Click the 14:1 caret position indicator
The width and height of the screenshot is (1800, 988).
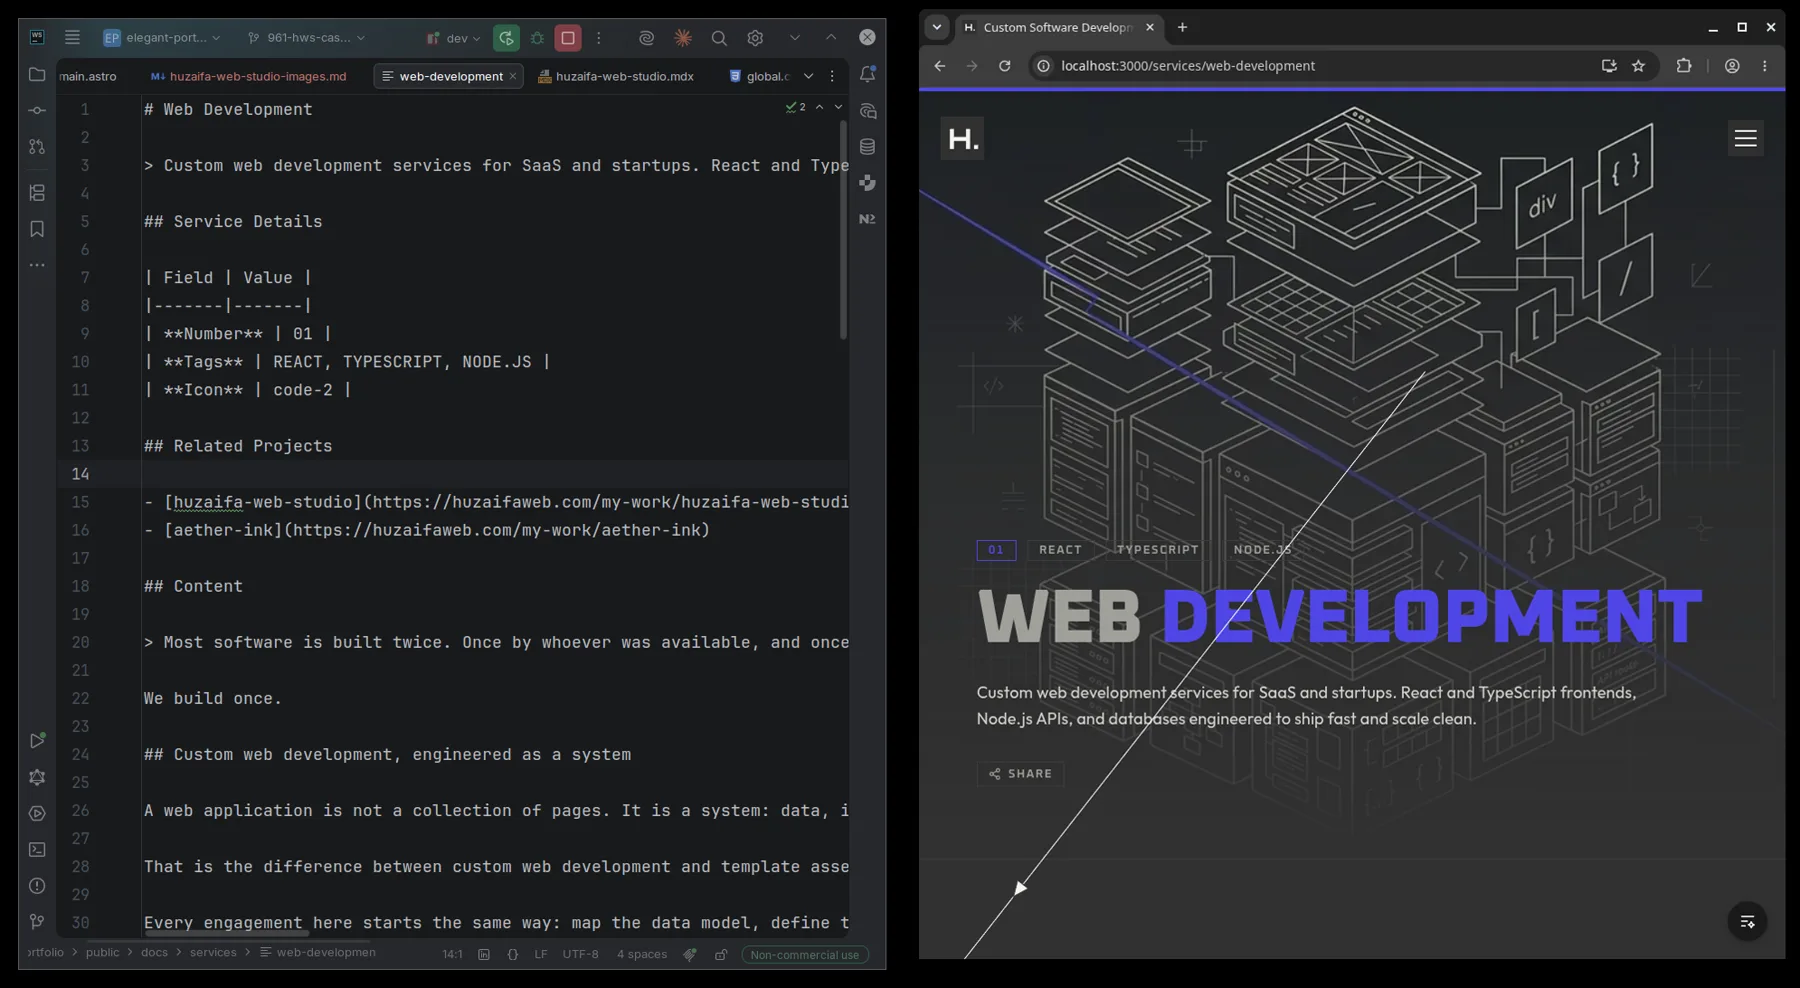point(452,954)
